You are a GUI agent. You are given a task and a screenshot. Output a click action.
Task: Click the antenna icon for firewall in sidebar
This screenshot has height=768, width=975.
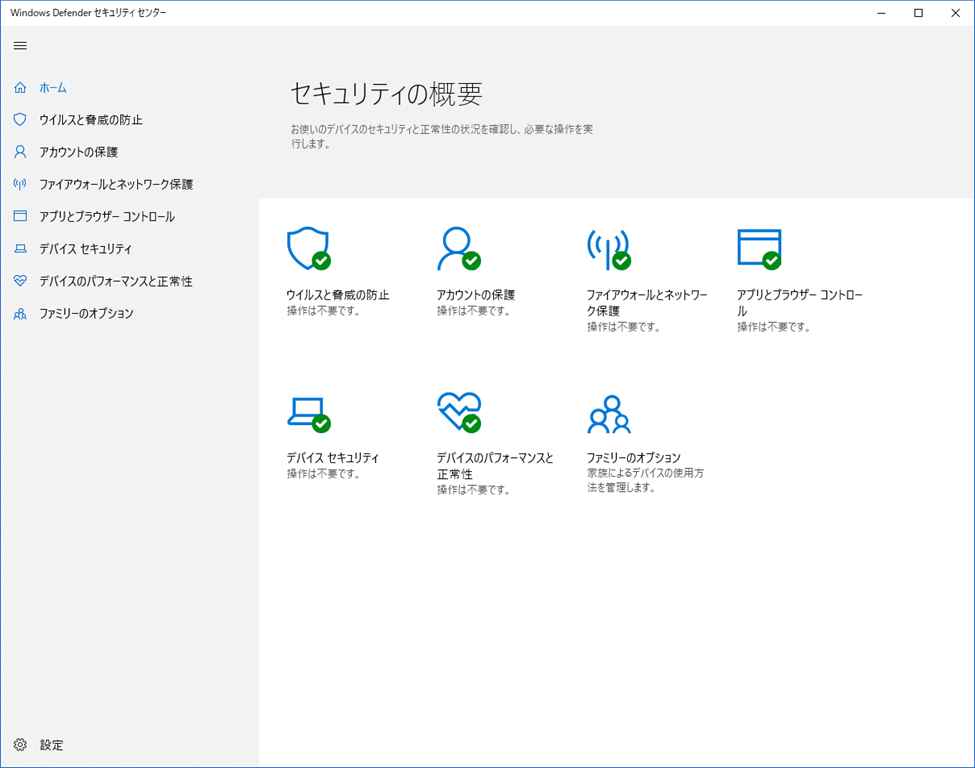click(x=20, y=184)
